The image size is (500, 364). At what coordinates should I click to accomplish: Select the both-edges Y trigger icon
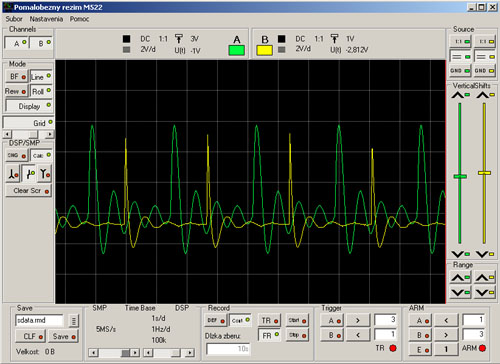tap(45, 174)
